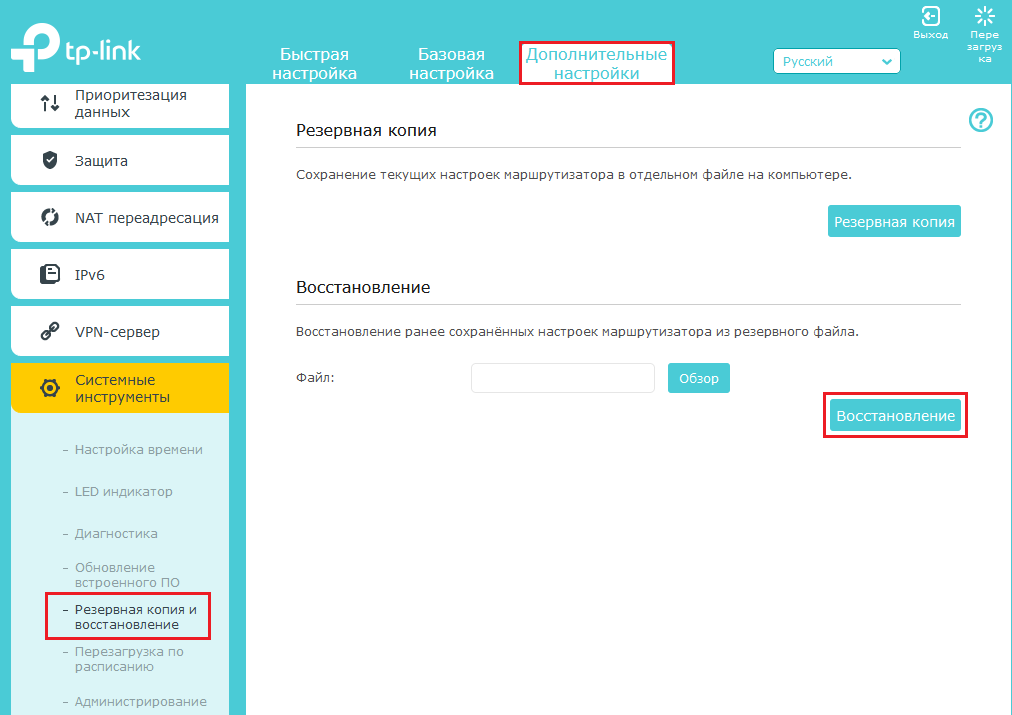Open the VPN-сервер menu section
The image size is (1012, 715).
pos(120,331)
